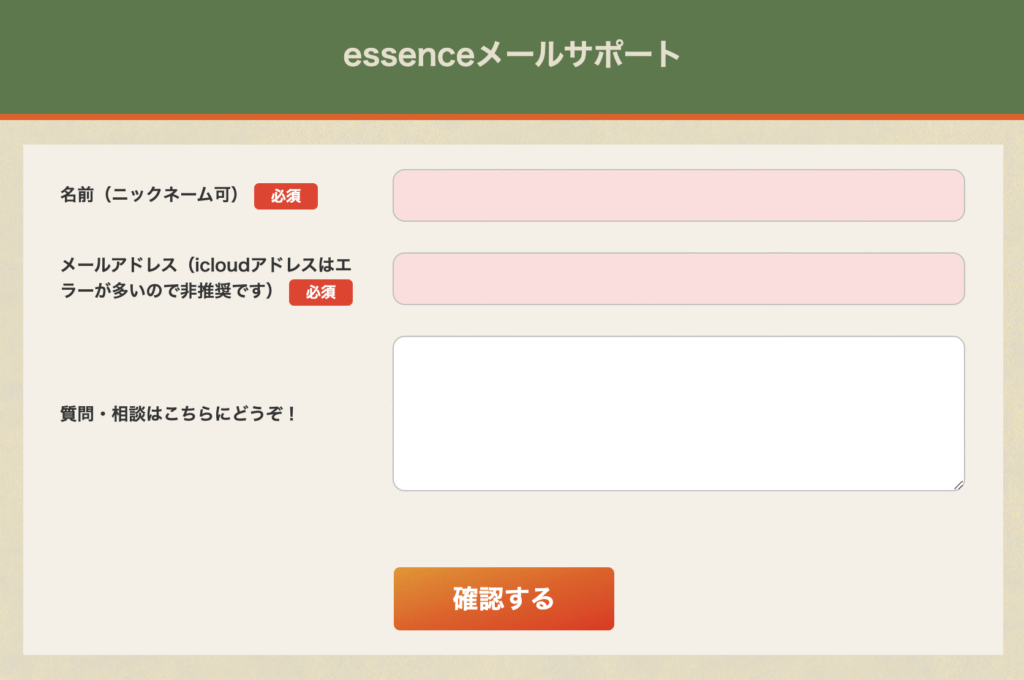
Task: Click inside the 質問・相談 text area
Action: pos(679,413)
